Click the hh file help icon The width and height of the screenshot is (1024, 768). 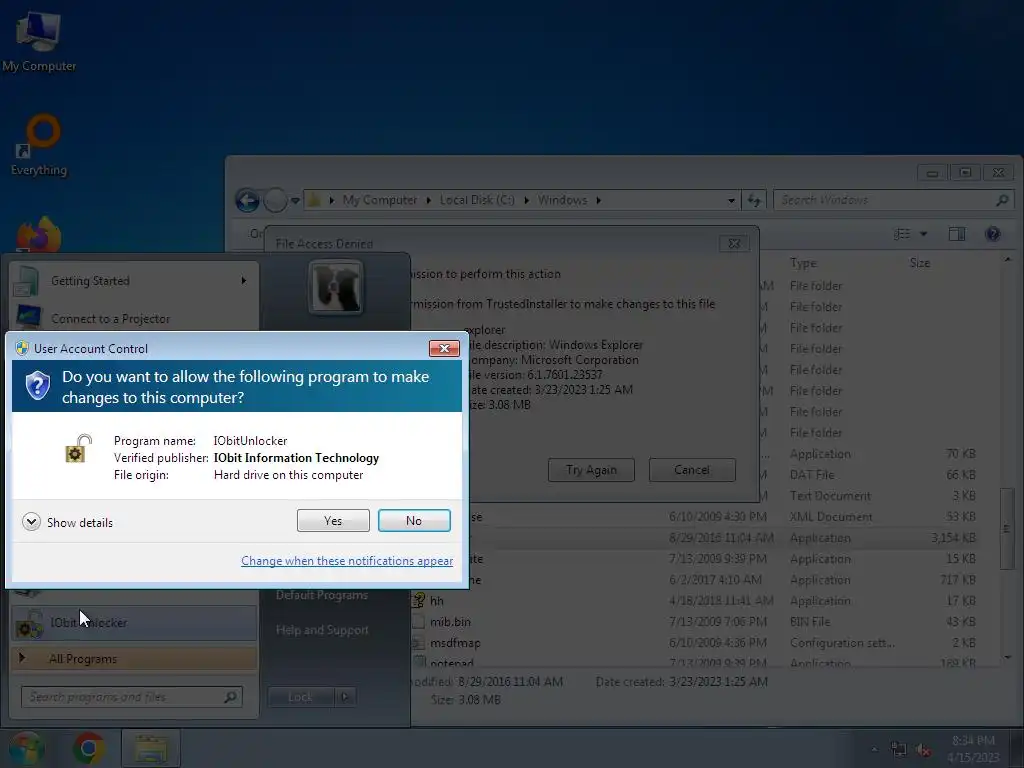coord(419,600)
